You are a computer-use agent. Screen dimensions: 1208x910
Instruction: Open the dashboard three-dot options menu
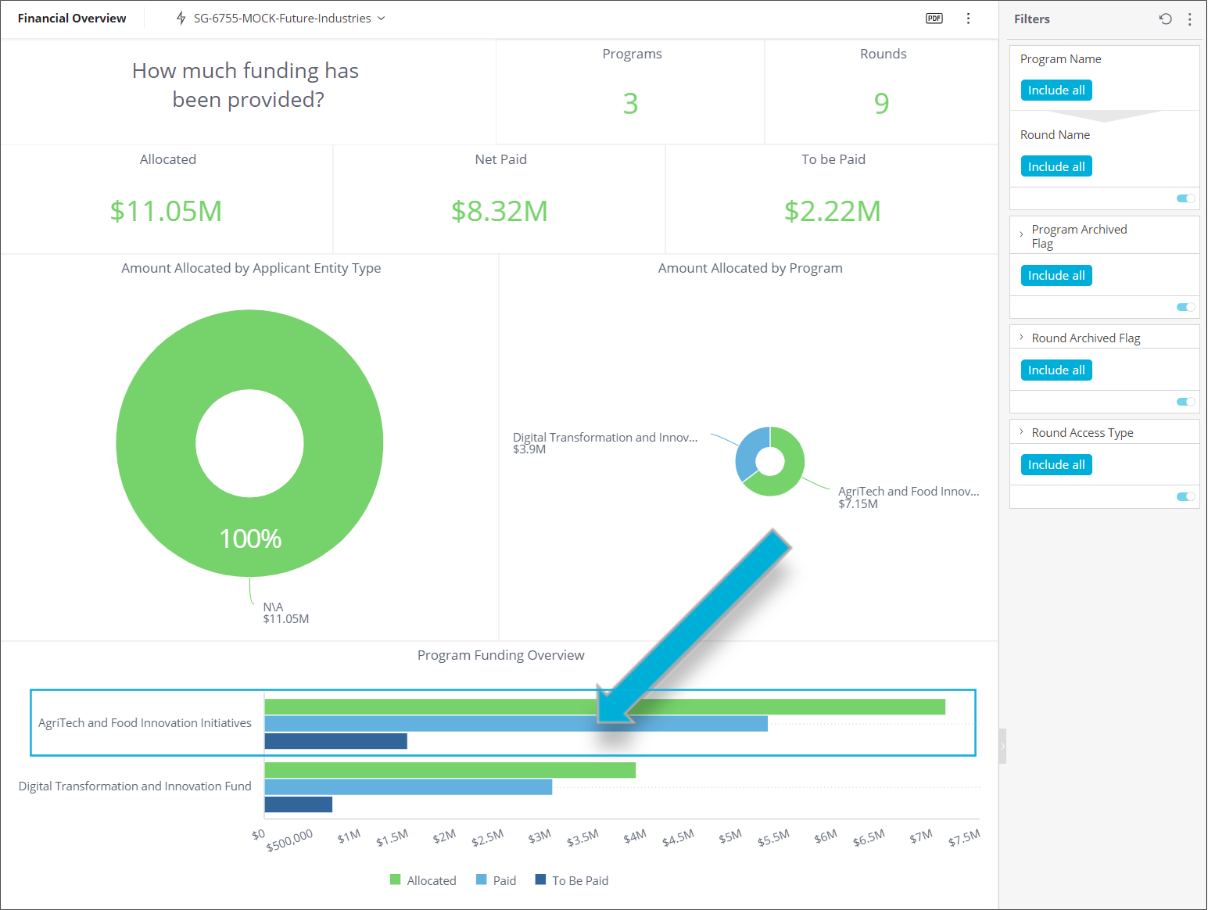968,18
